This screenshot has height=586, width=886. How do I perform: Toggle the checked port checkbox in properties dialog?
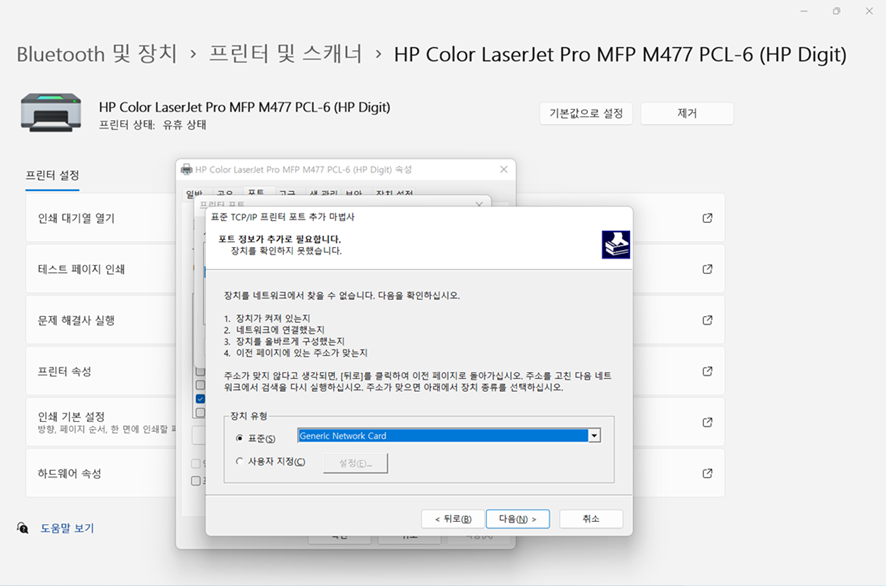pyautogui.click(x=200, y=398)
